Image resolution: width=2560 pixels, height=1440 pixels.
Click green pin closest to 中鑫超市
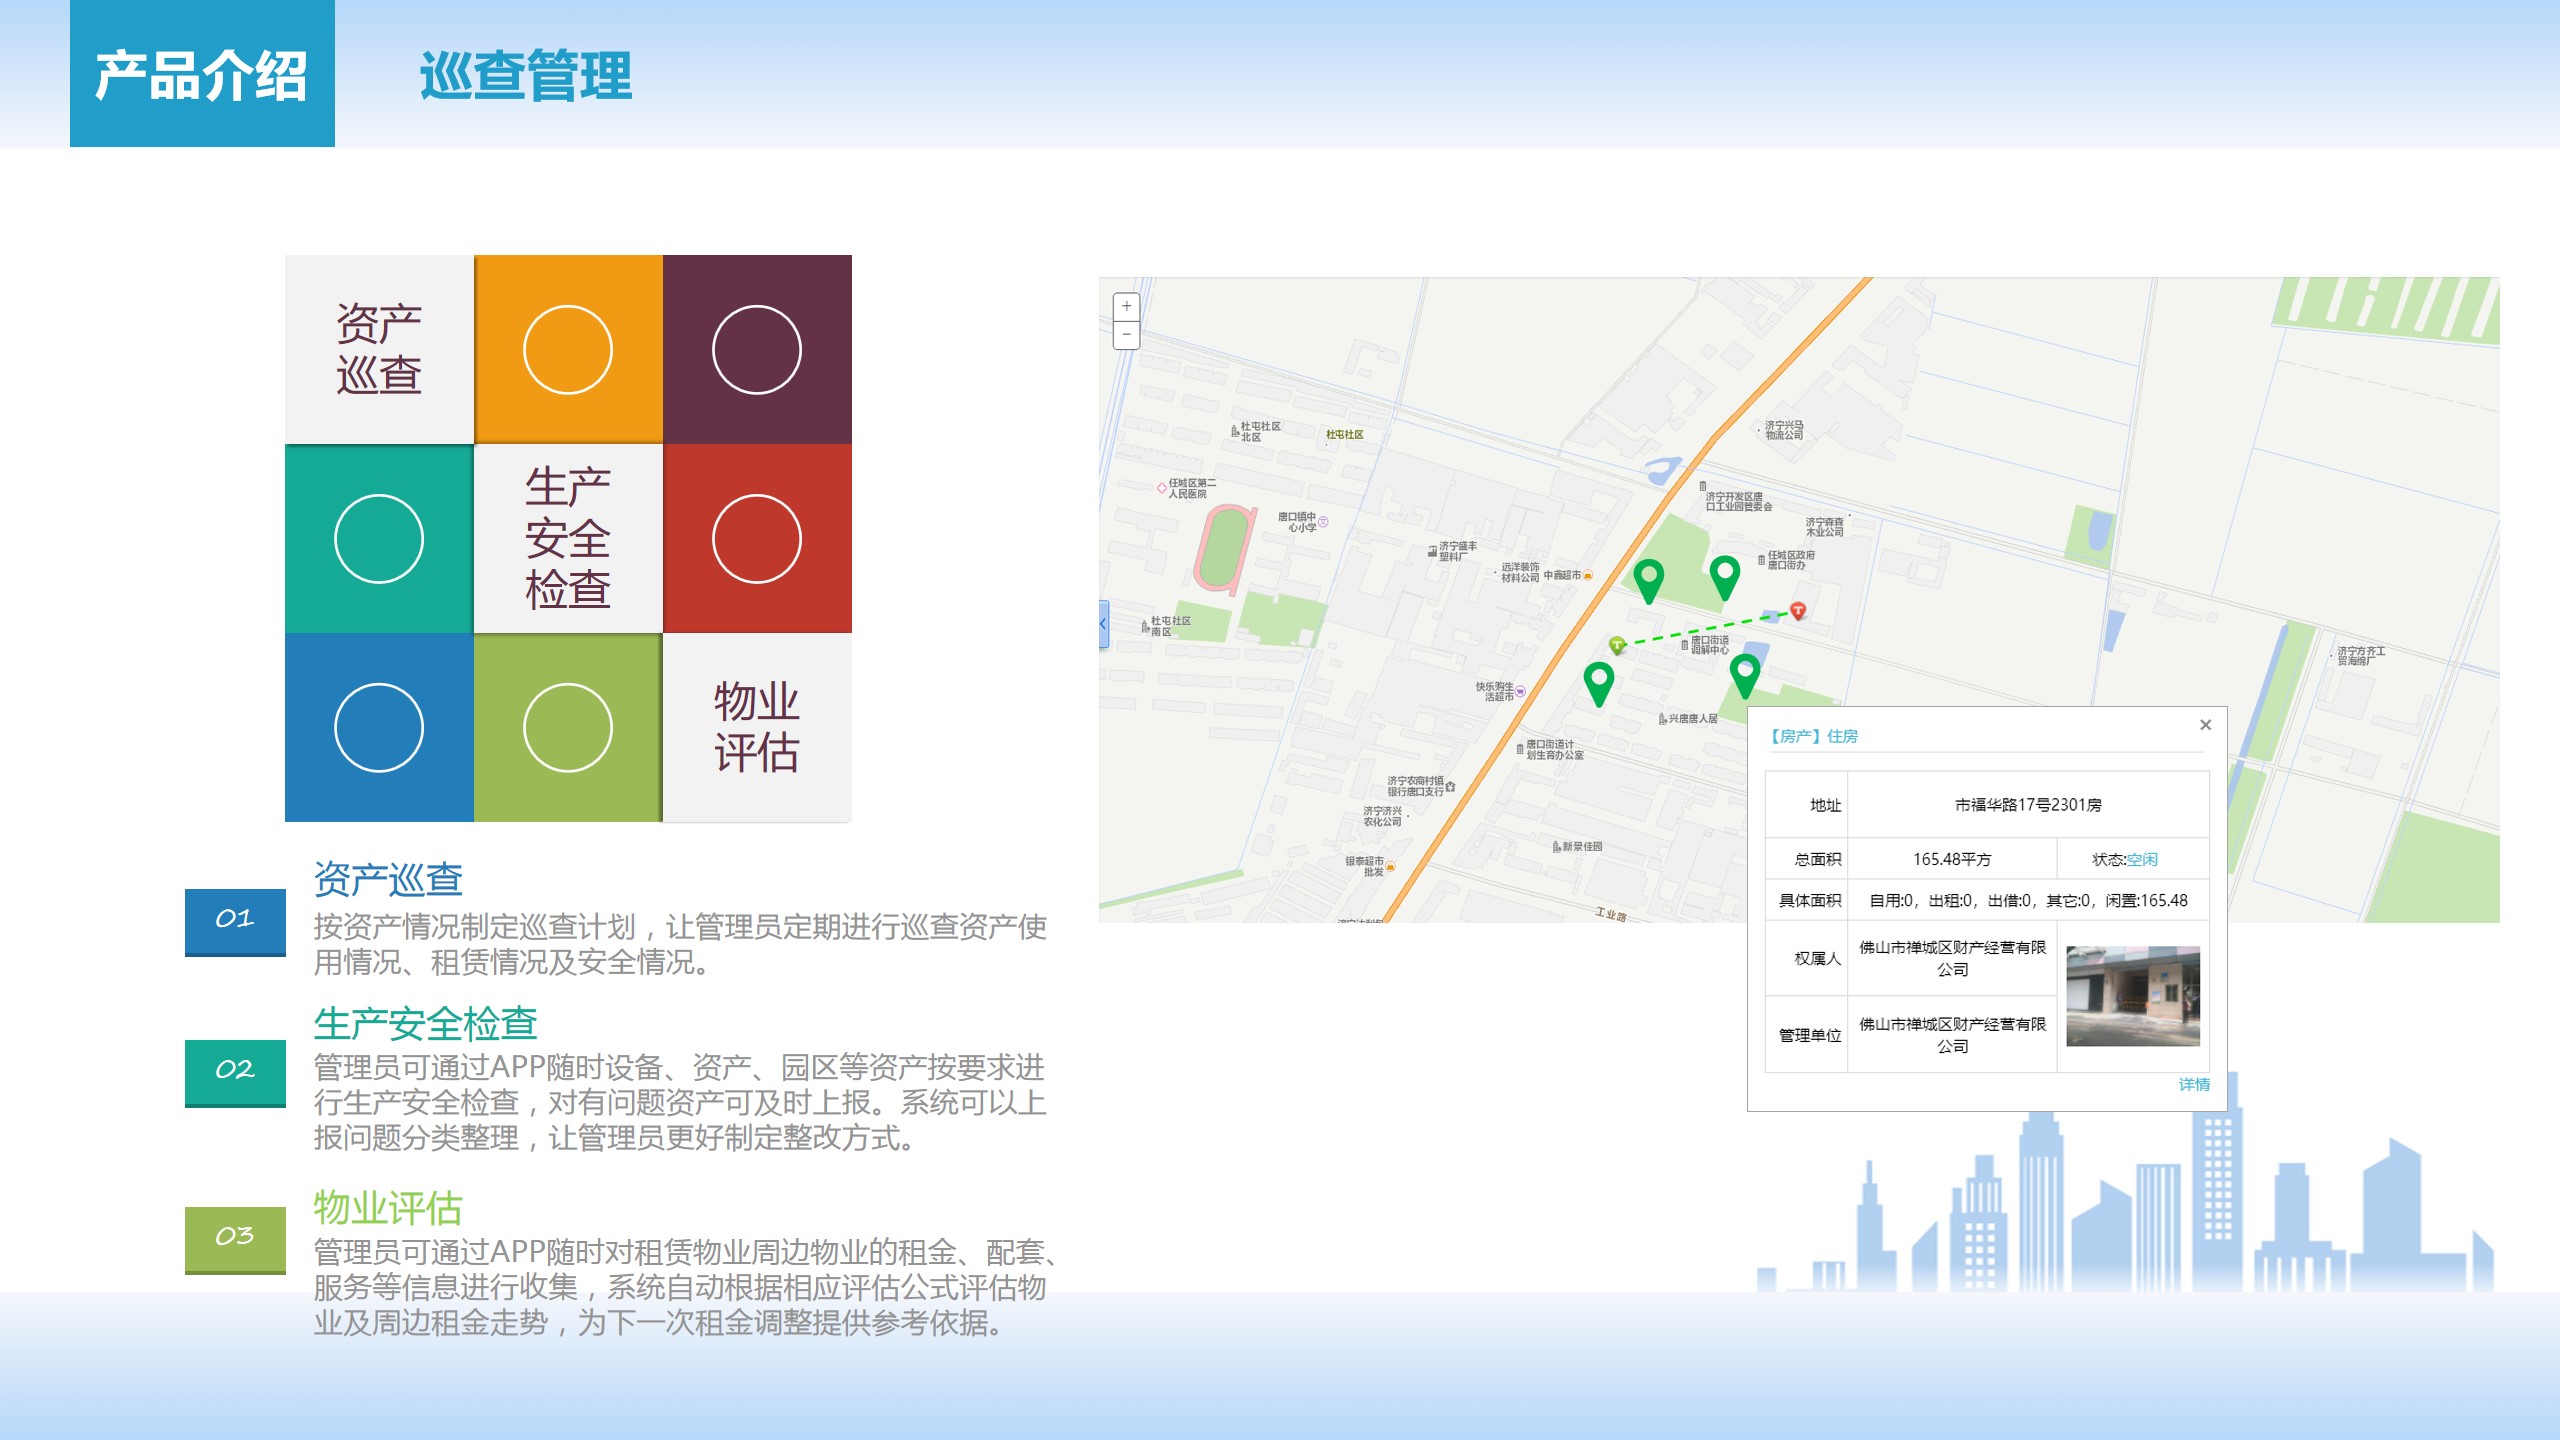(1648, 579)
